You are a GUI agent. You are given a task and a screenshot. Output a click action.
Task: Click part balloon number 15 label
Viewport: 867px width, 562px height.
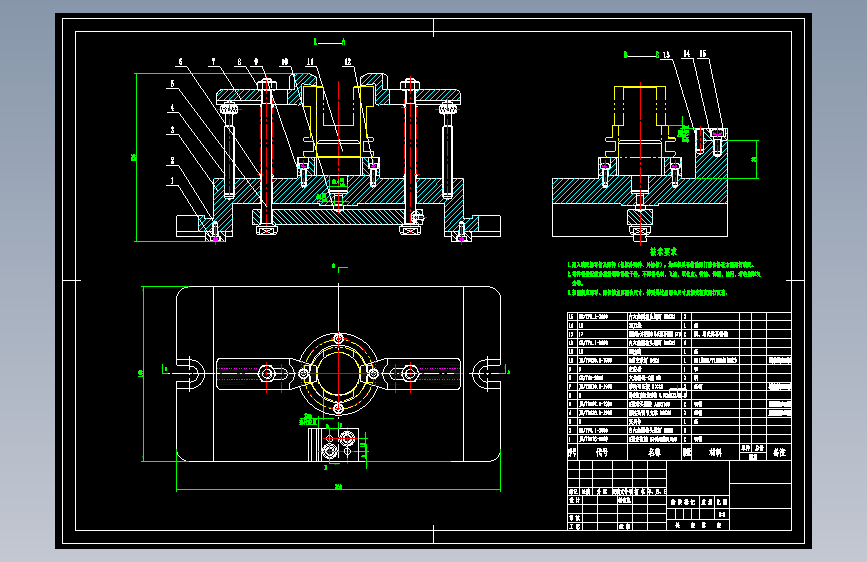pos(702,54)
